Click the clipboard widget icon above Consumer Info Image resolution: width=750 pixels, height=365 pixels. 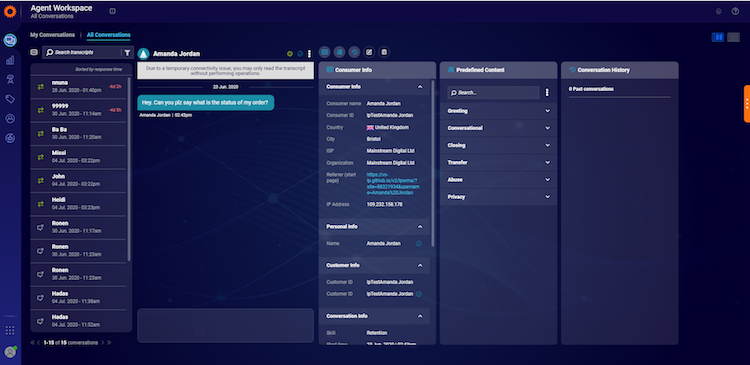pyautogui.click(x=384, y=52)
